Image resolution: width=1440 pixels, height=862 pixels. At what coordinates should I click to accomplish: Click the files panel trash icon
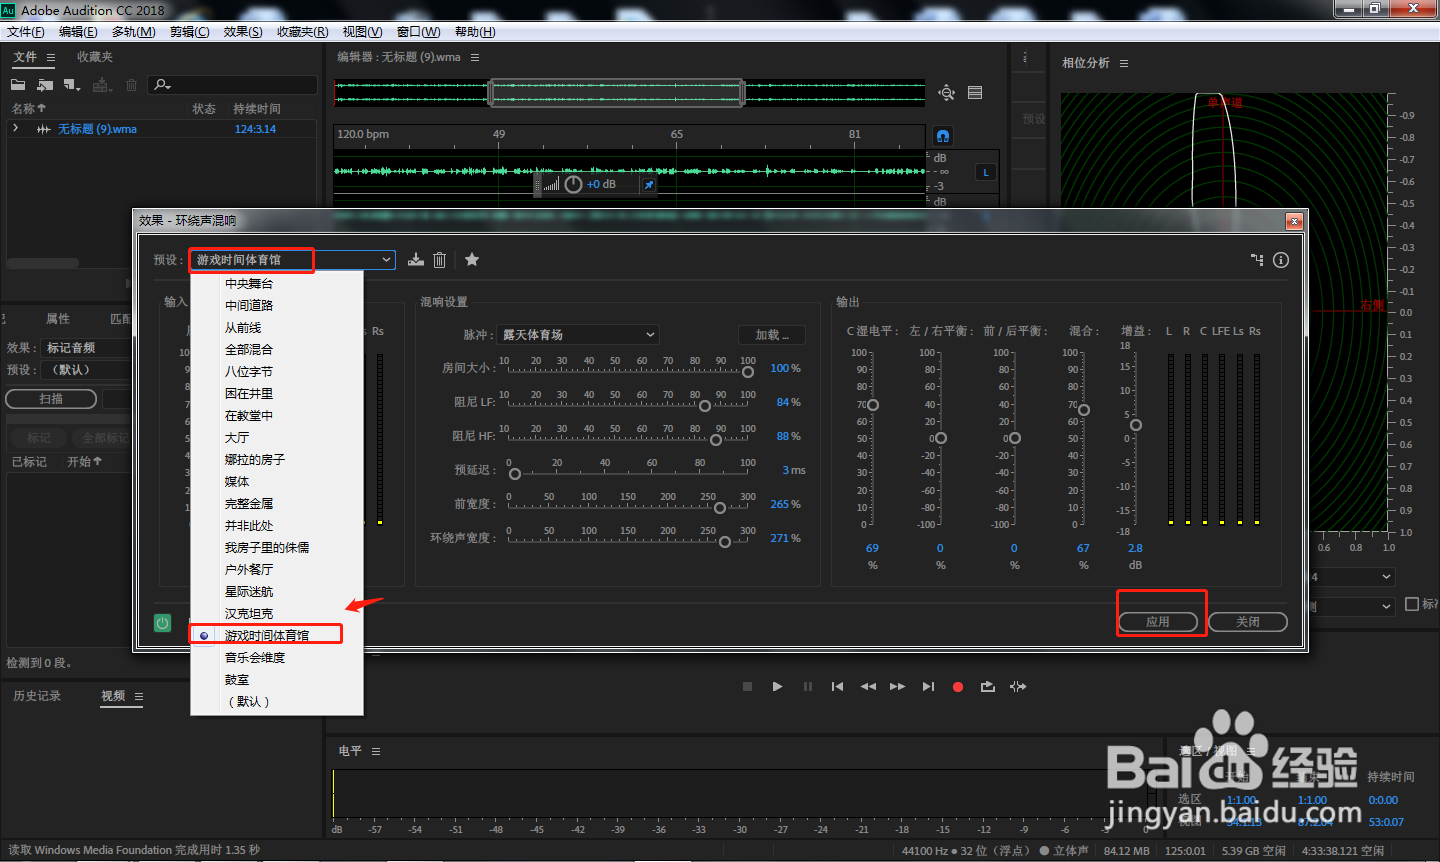tap(131, 85)
